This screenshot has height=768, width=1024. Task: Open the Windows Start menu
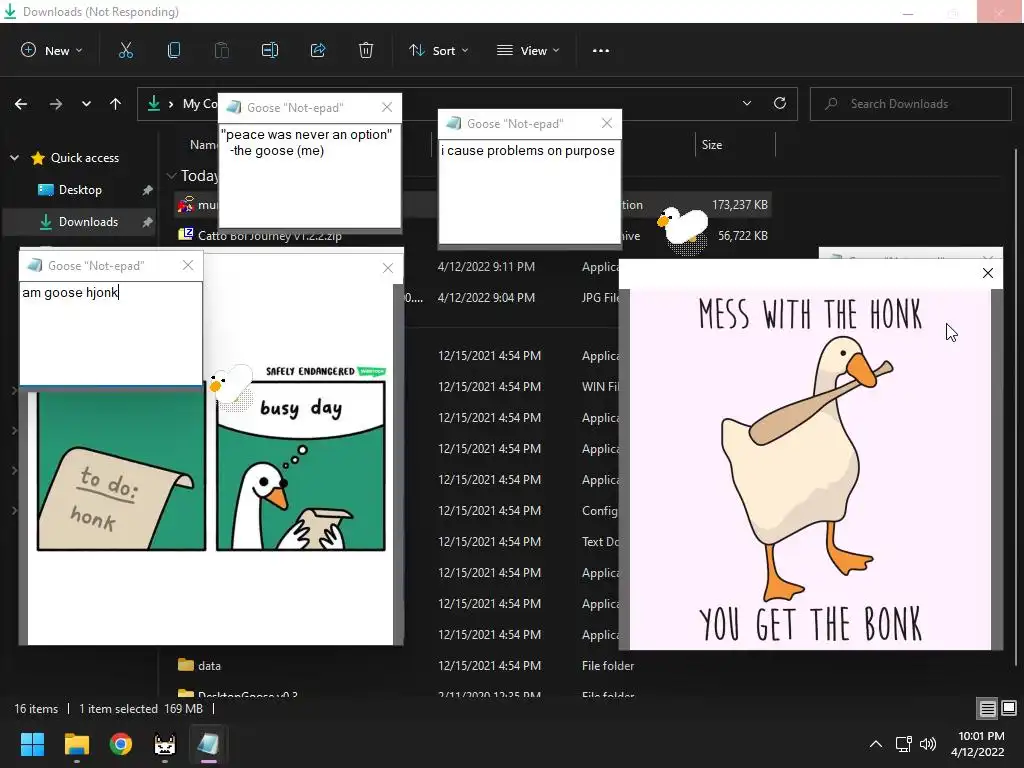pyautogui.click(x=32, y=744)
